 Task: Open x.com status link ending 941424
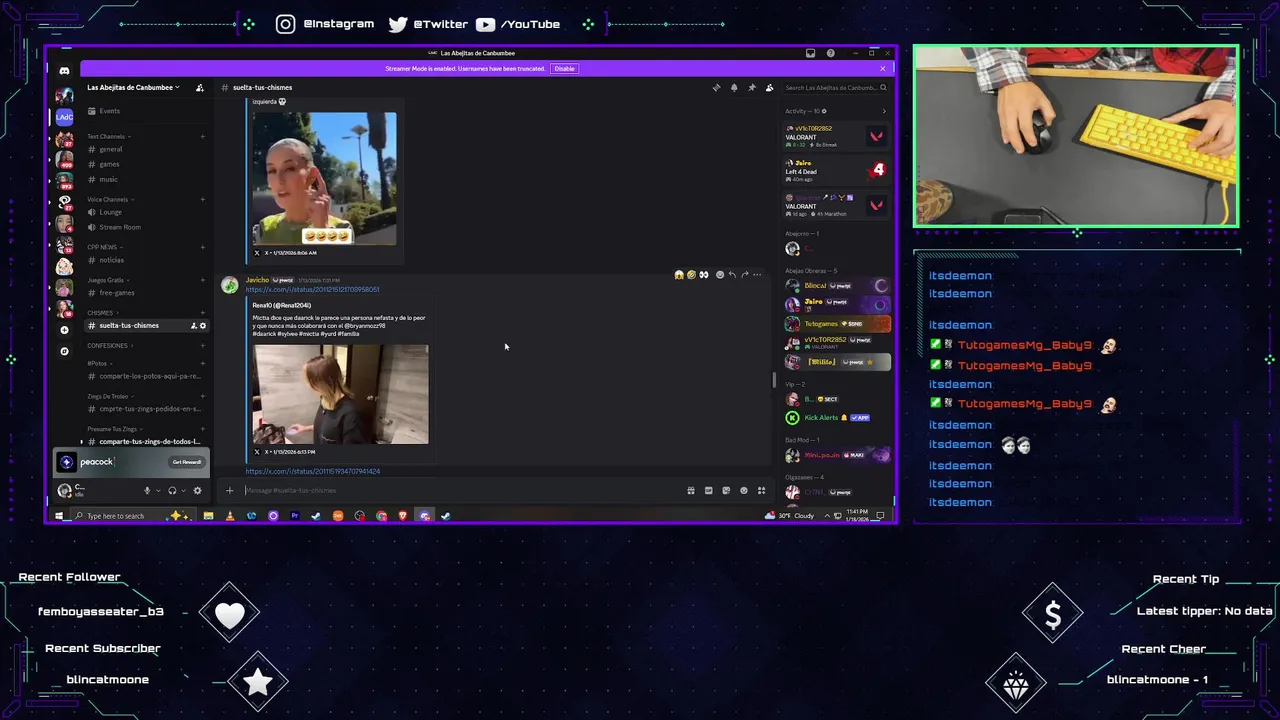(x=312, y=471)
